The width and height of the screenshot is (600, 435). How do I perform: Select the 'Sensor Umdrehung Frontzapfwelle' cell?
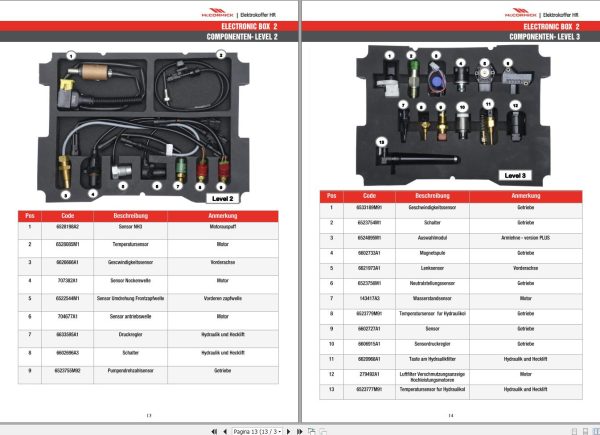[x=130, y=303]
